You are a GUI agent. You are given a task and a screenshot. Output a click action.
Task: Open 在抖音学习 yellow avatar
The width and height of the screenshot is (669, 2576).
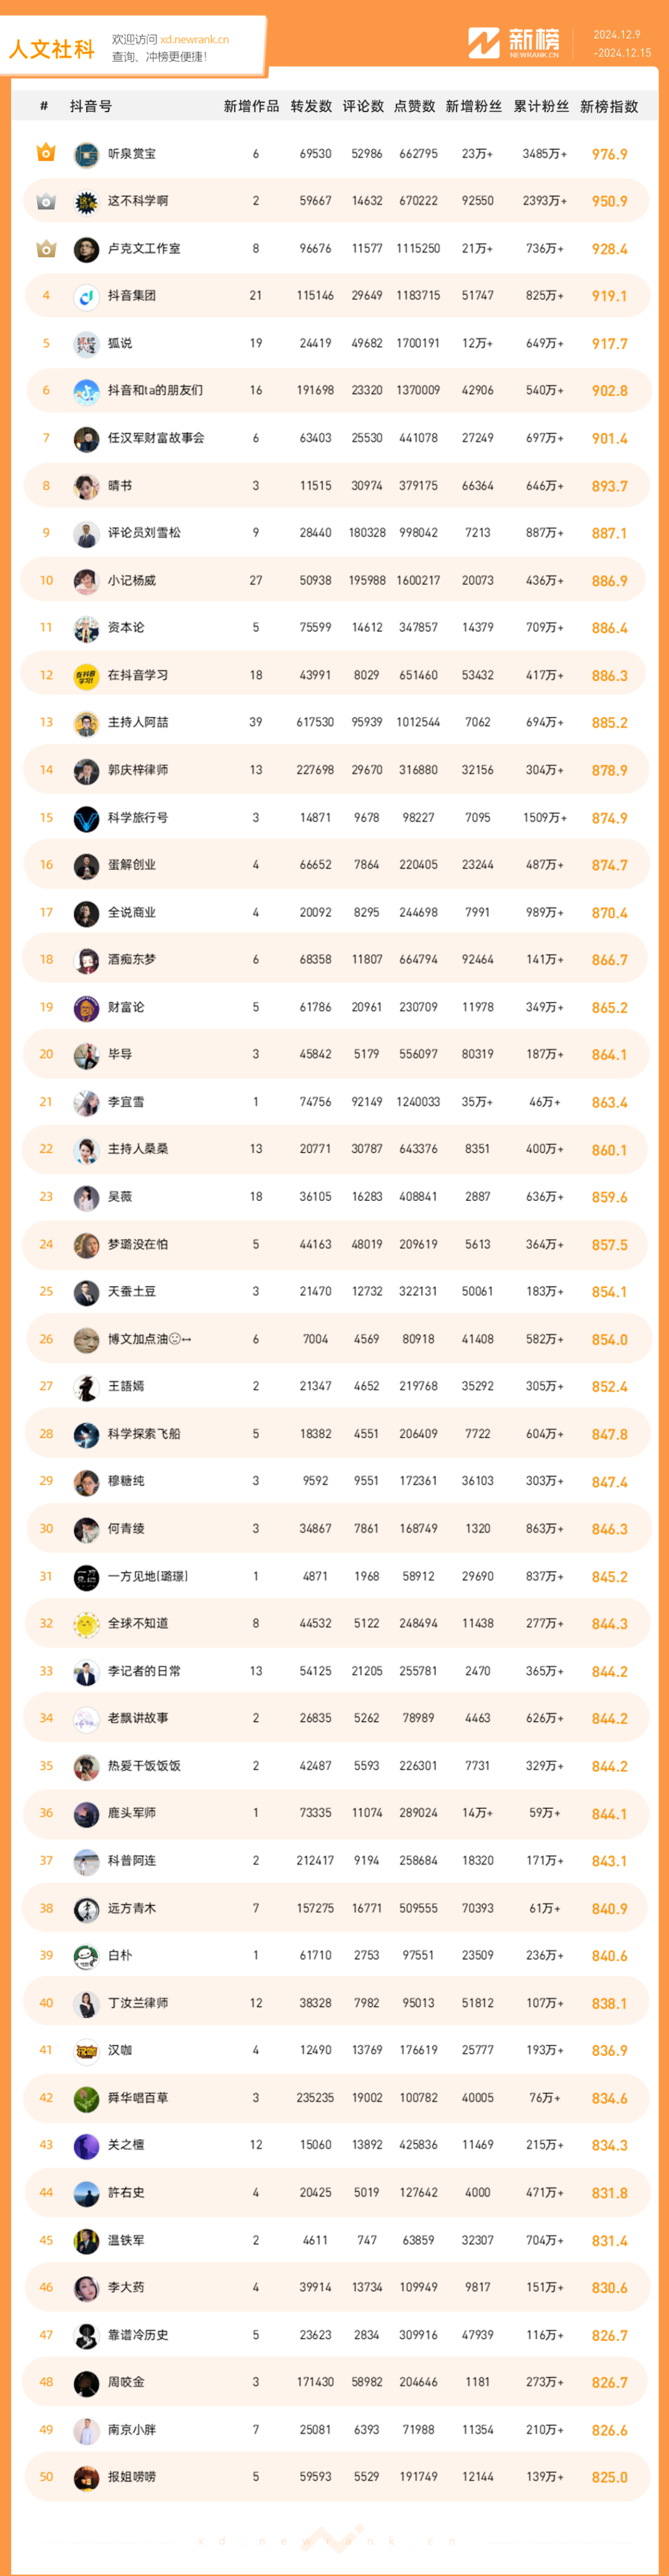86,676
